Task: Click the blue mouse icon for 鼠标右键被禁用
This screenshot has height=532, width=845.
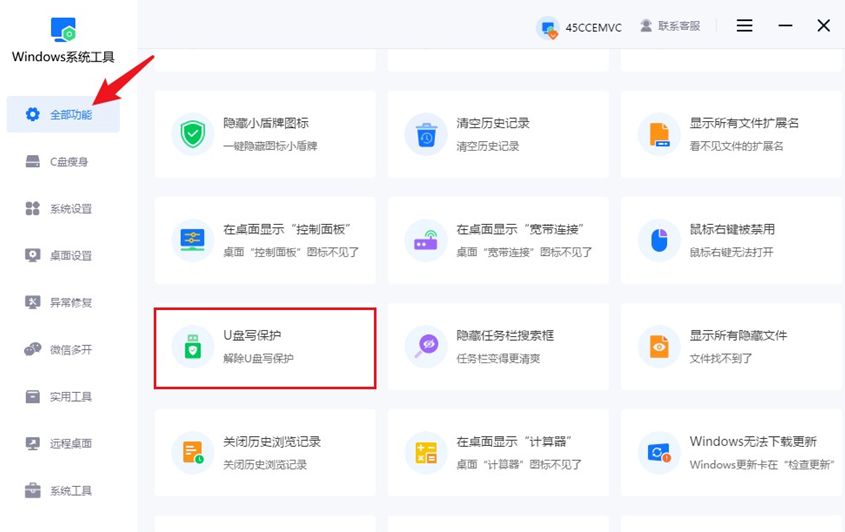Action: tap(659, 240)
